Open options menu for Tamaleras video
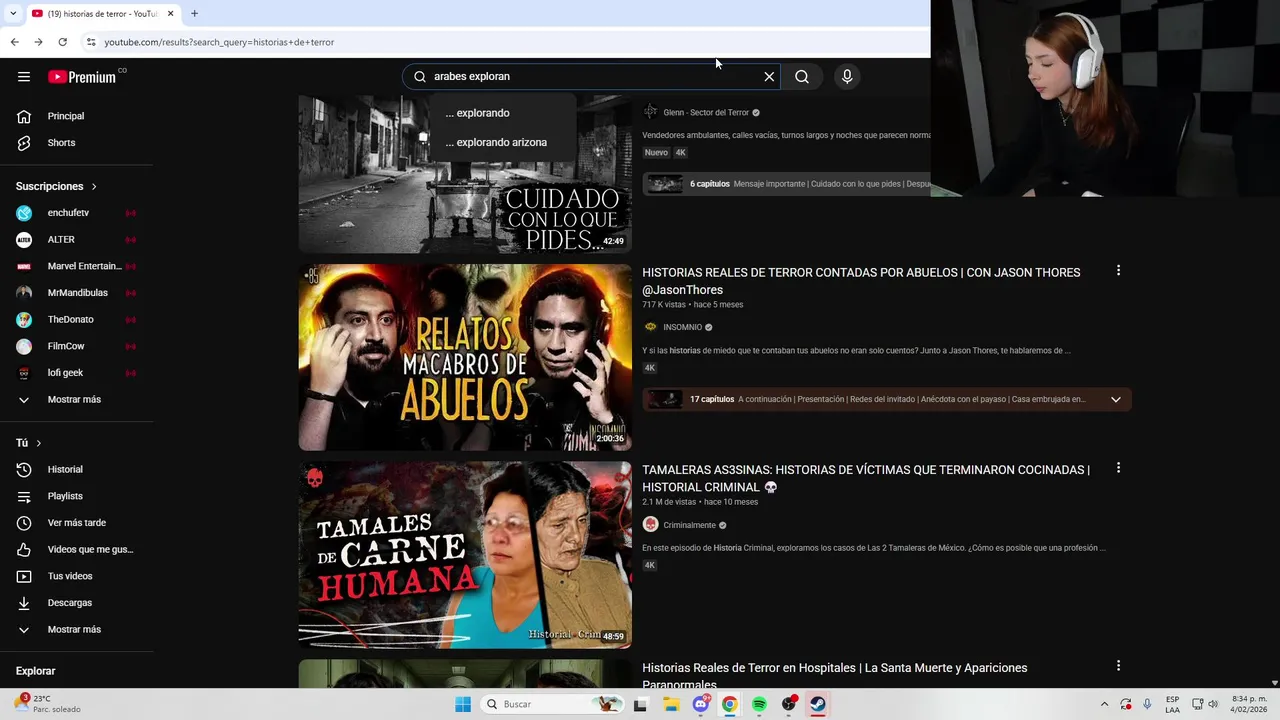 (x=1118, y=468)
